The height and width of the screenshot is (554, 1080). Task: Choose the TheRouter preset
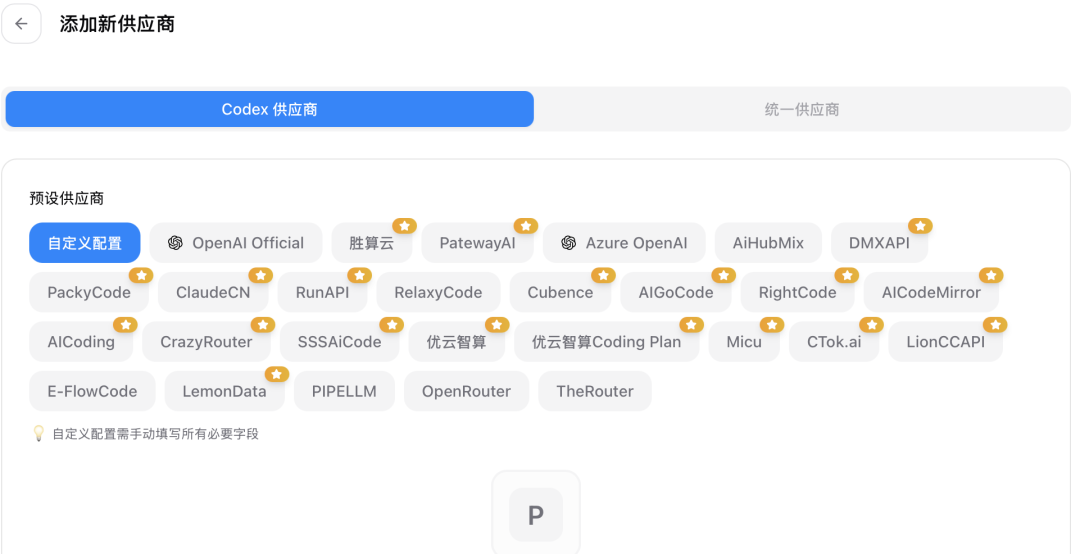595,391
